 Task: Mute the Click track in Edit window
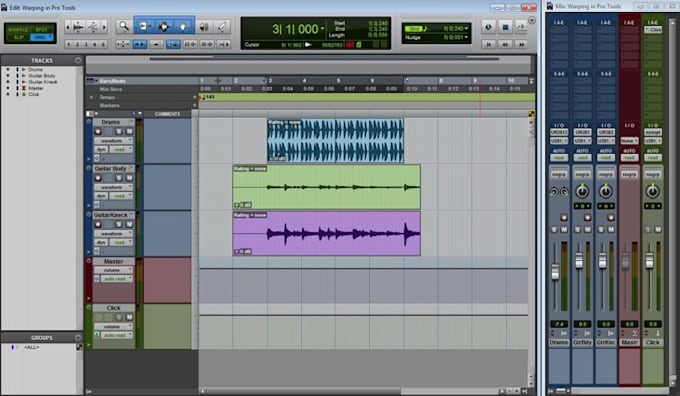coord(129,317)
